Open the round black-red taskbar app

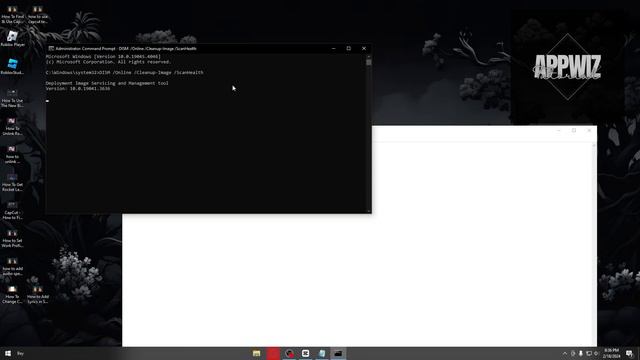tap(289, 353)
